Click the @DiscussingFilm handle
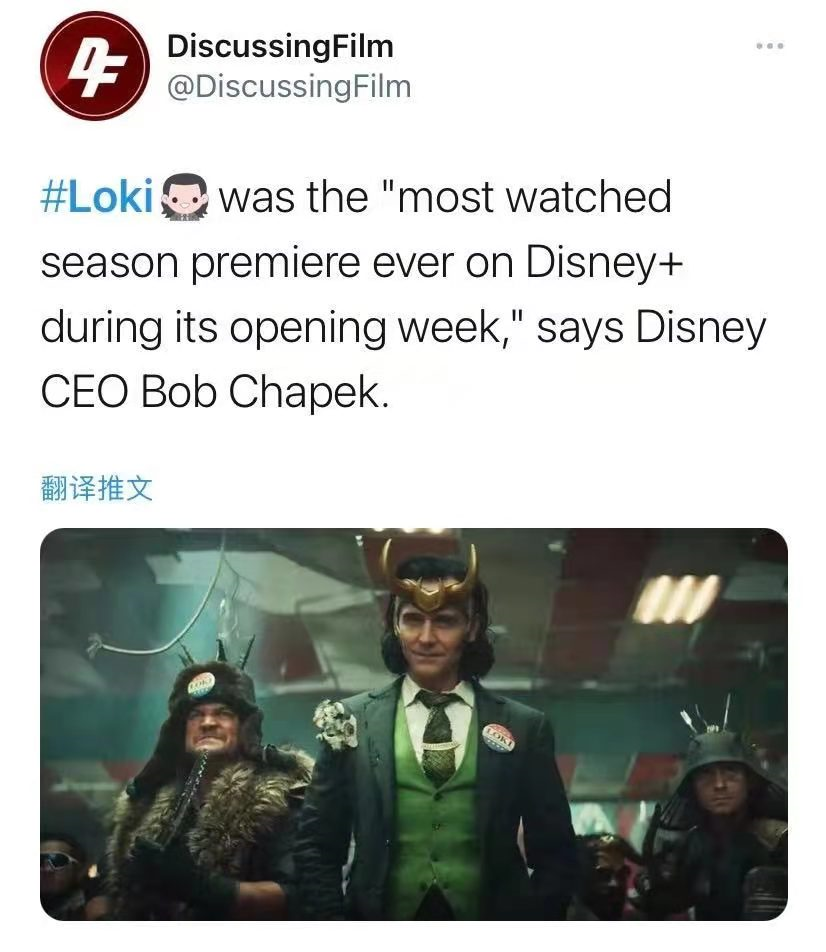The width and height of the screenshot is (826, 952). pyautogui.click(x=288, y=86)
